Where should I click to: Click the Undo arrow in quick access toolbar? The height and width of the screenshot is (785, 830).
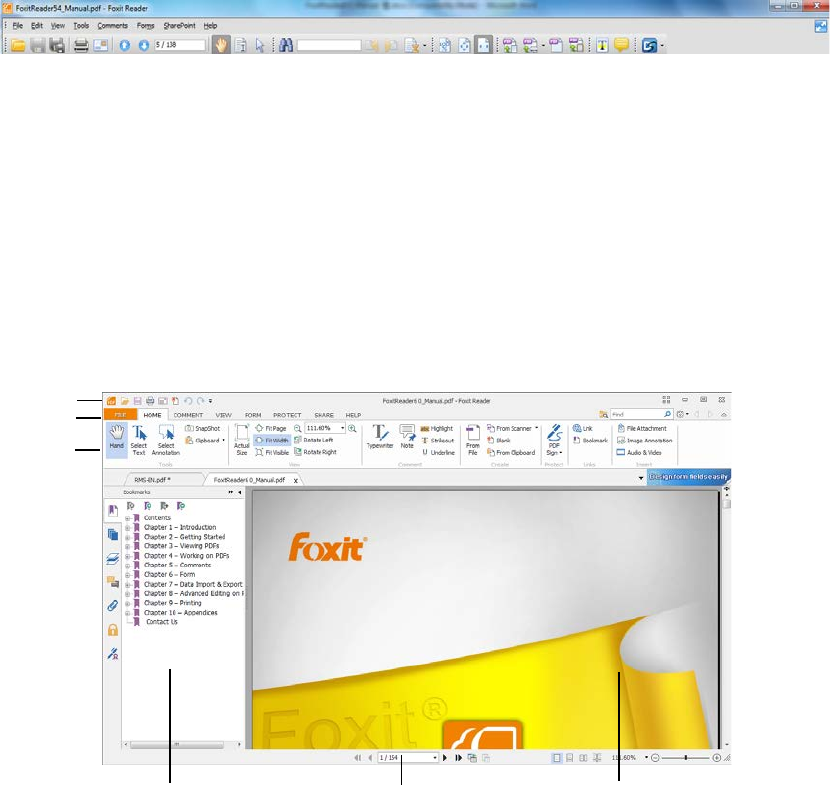pos(187,401)
